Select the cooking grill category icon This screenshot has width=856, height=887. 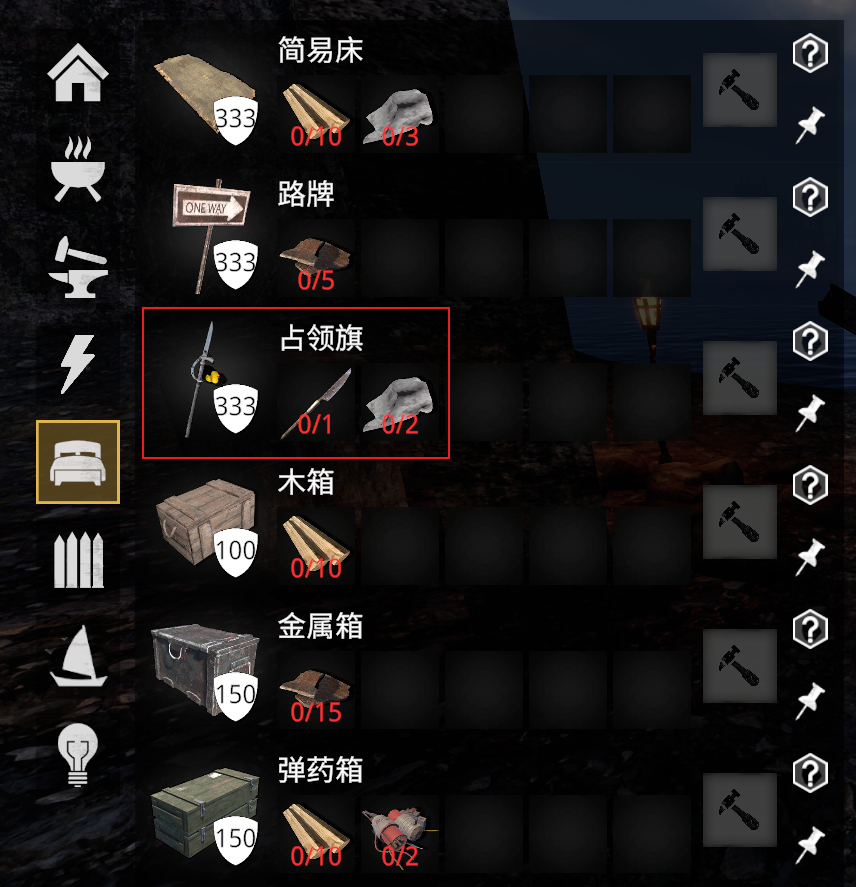point(78,169)
